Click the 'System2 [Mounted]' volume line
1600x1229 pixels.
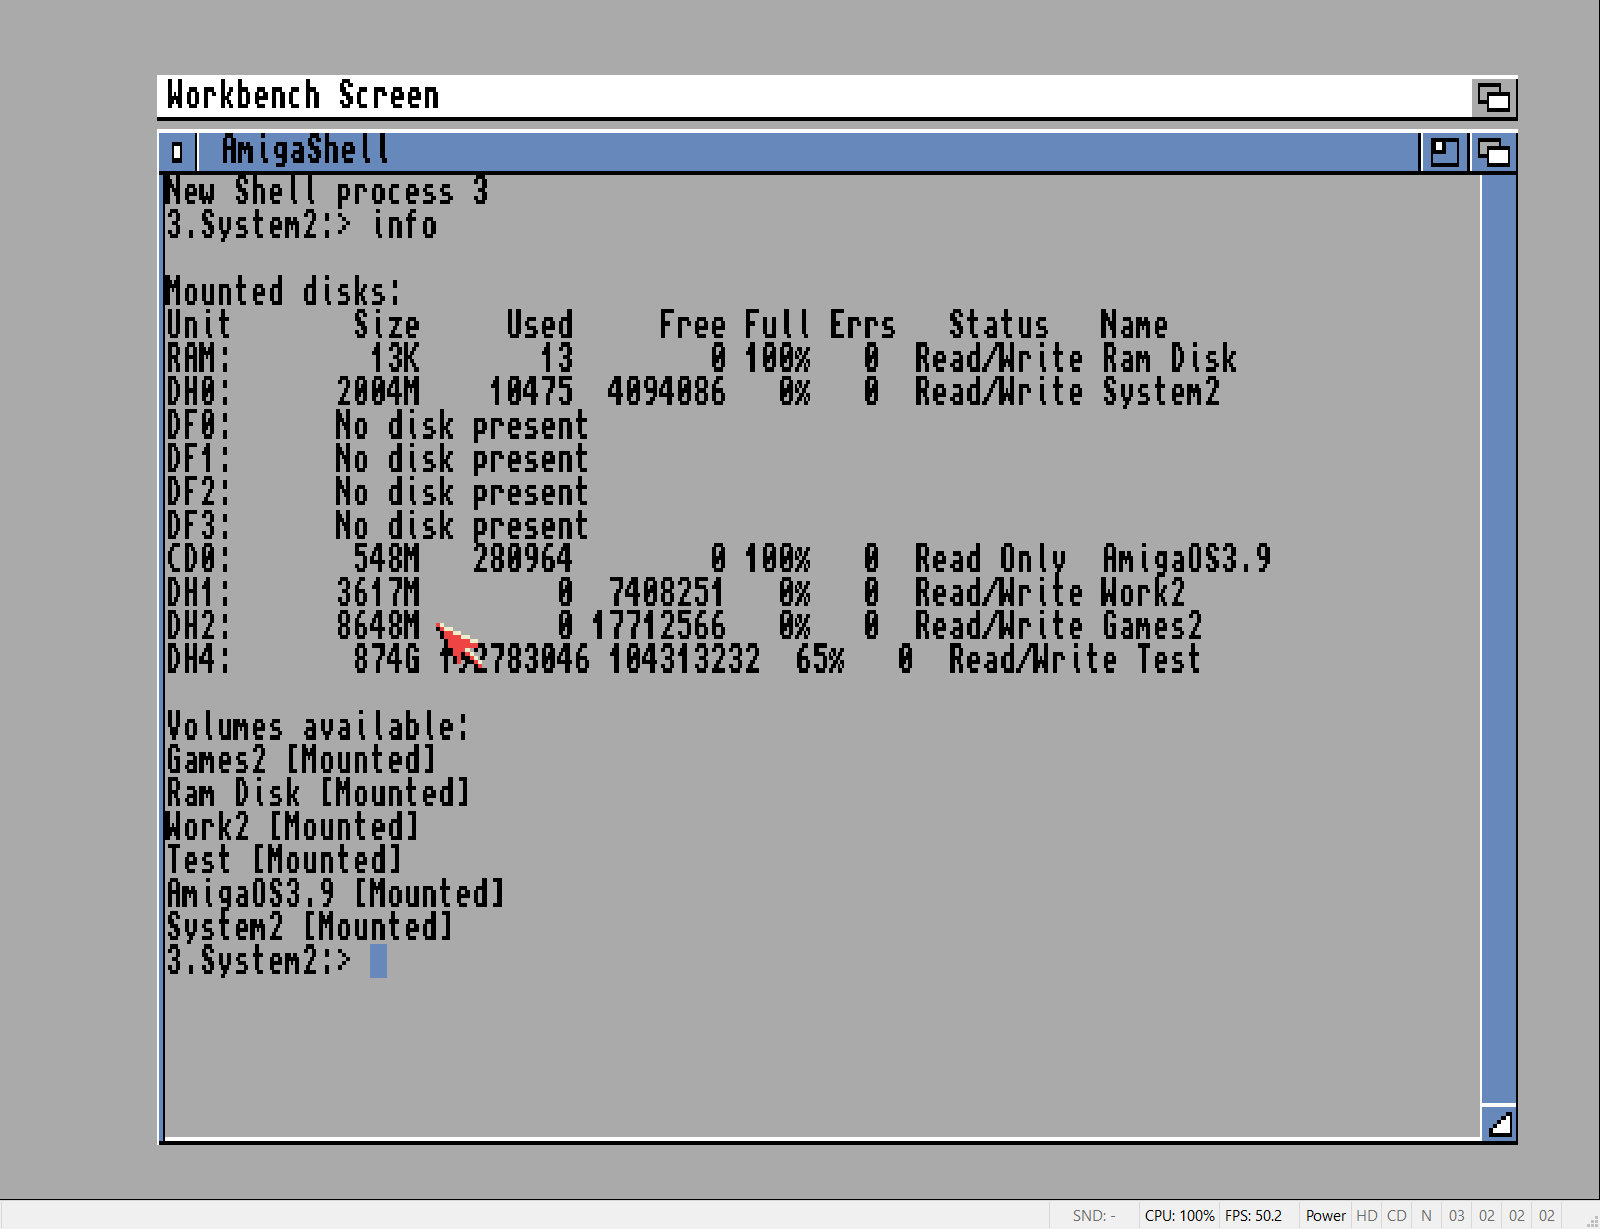pos(309,928)
